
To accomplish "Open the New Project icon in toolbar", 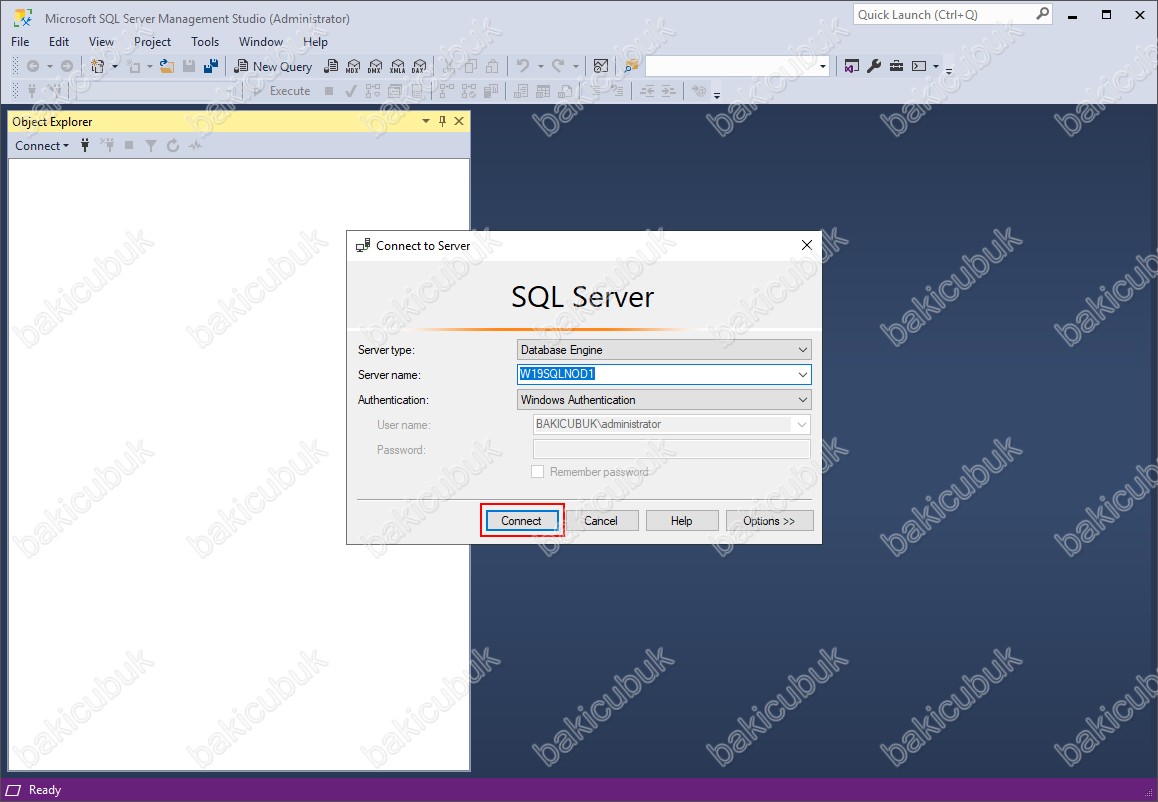I will [97, 66].
